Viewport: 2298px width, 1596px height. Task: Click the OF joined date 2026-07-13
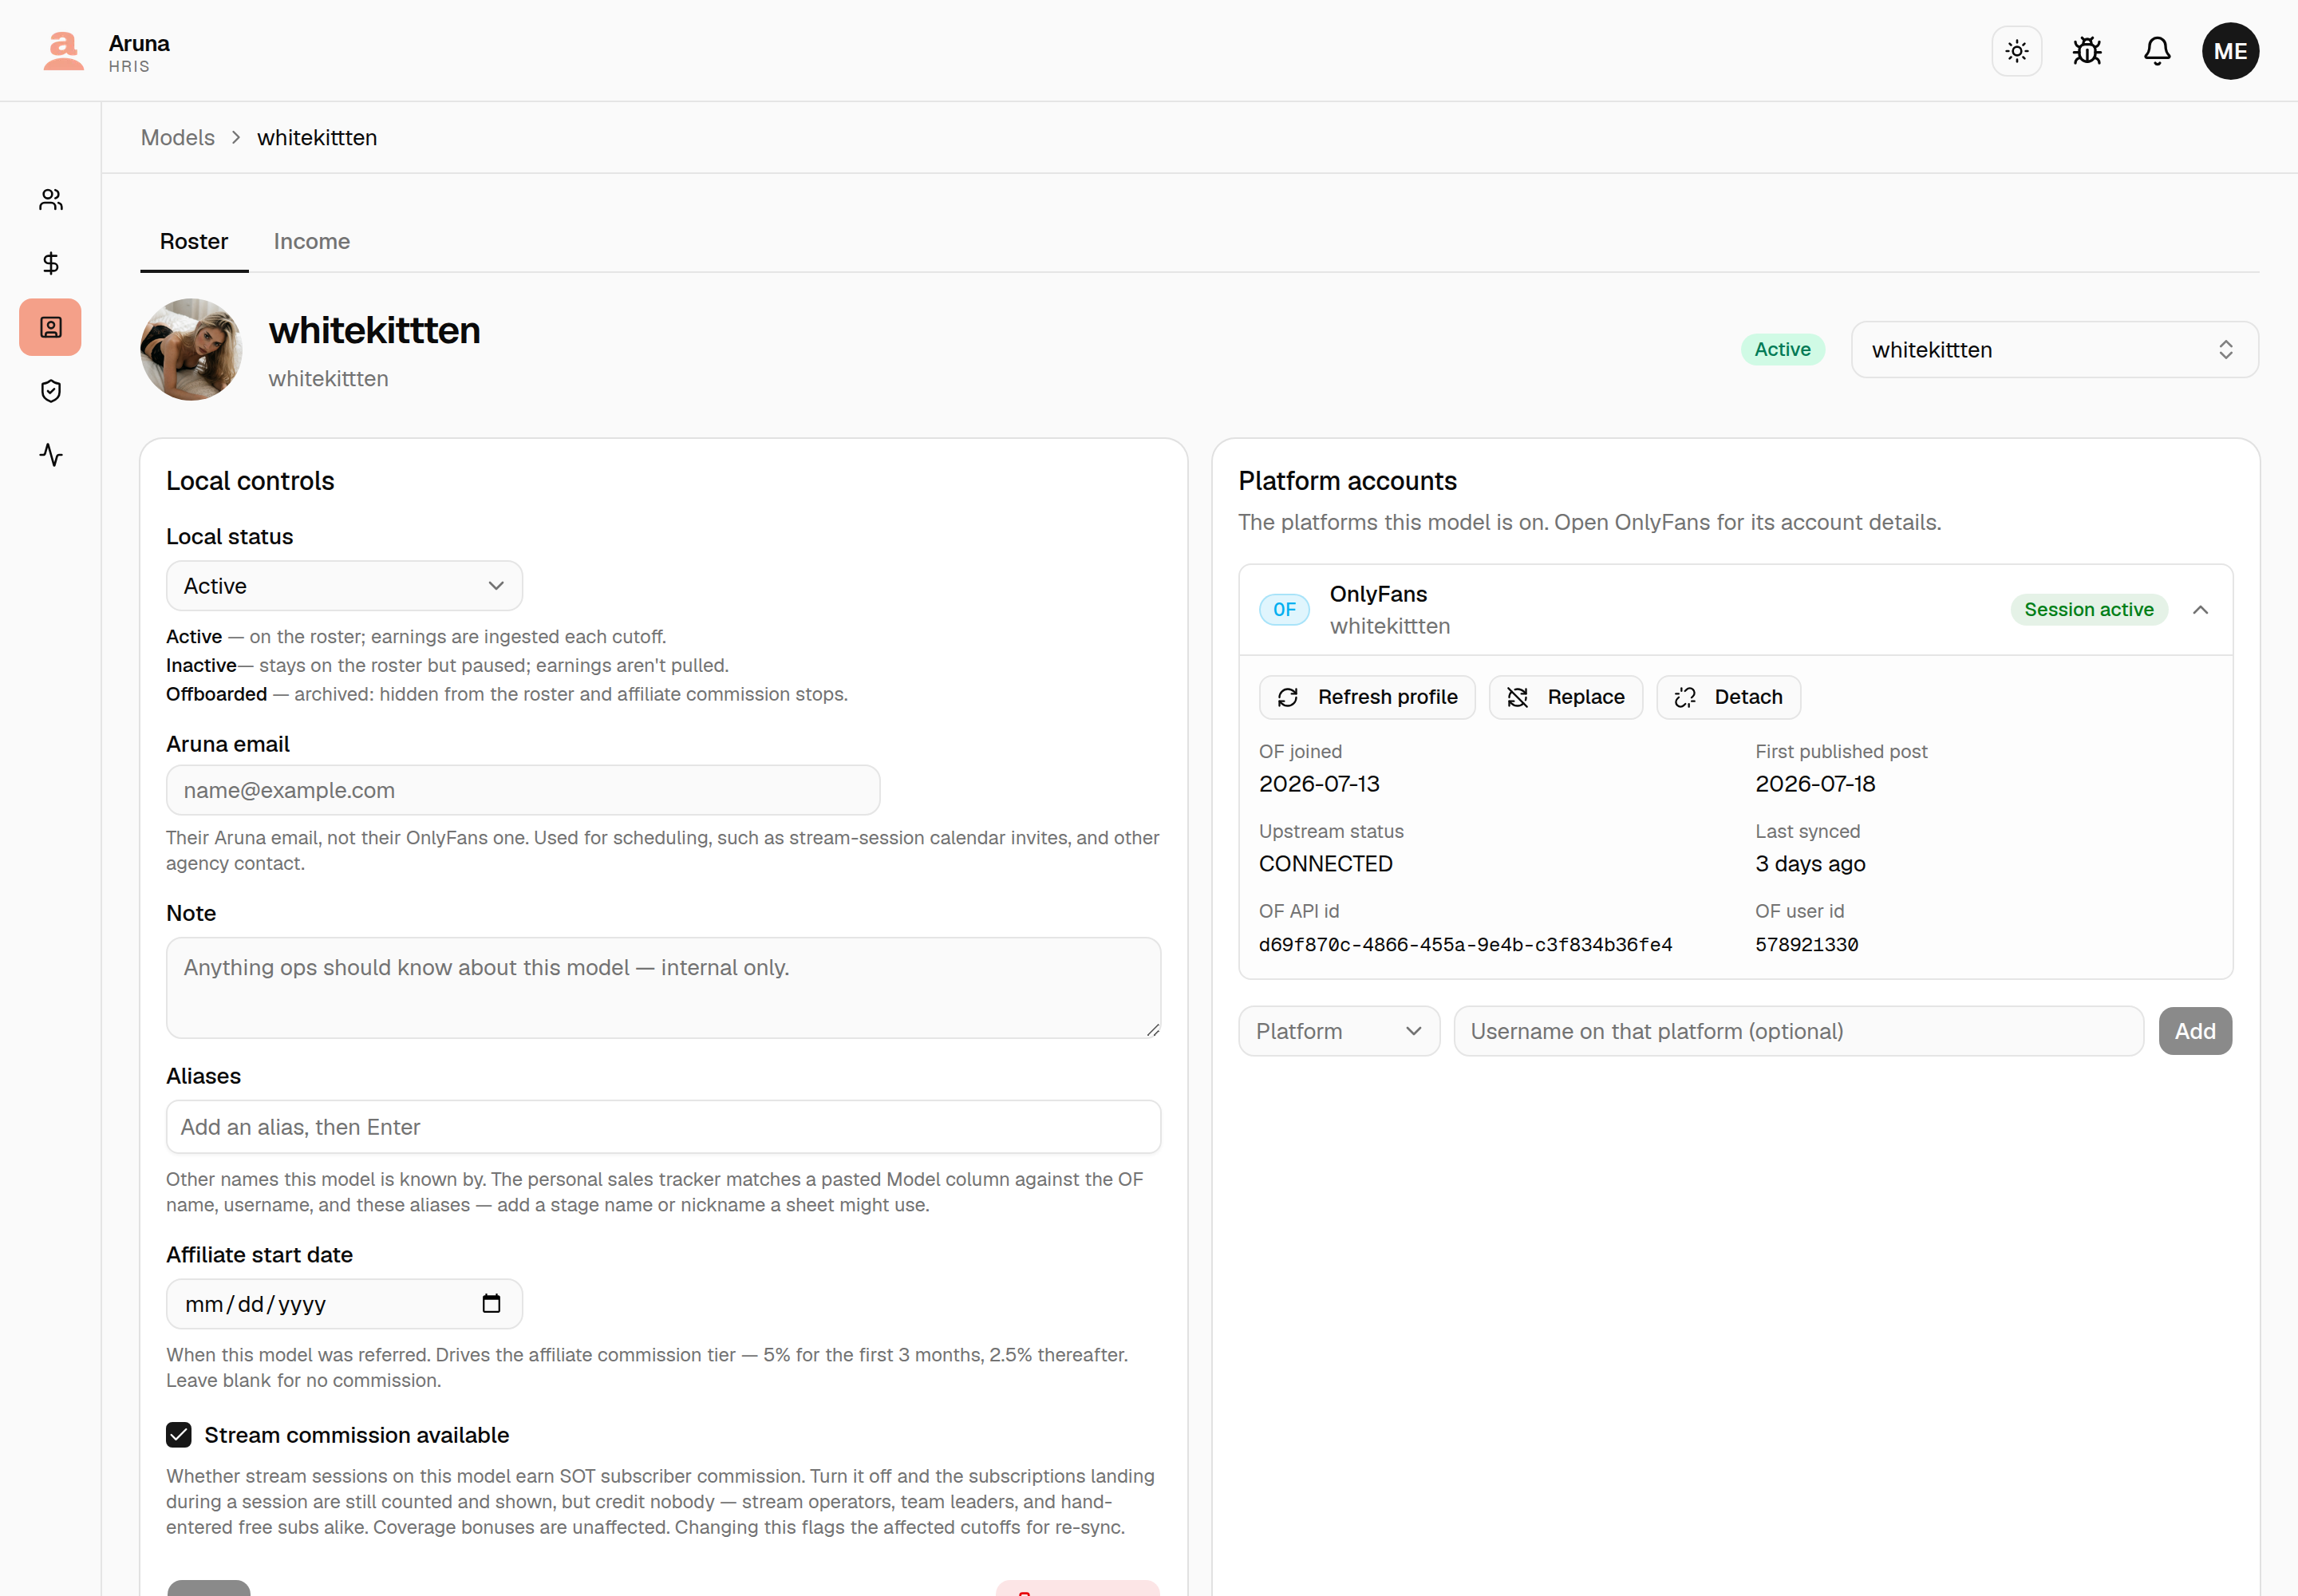[1319, 784]
